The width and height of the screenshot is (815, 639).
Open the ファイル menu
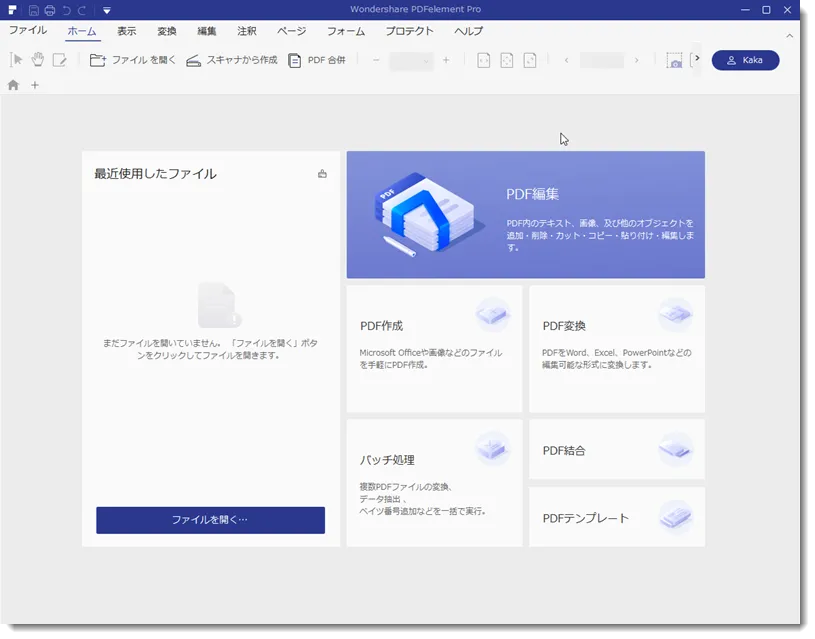click(28, 31)
